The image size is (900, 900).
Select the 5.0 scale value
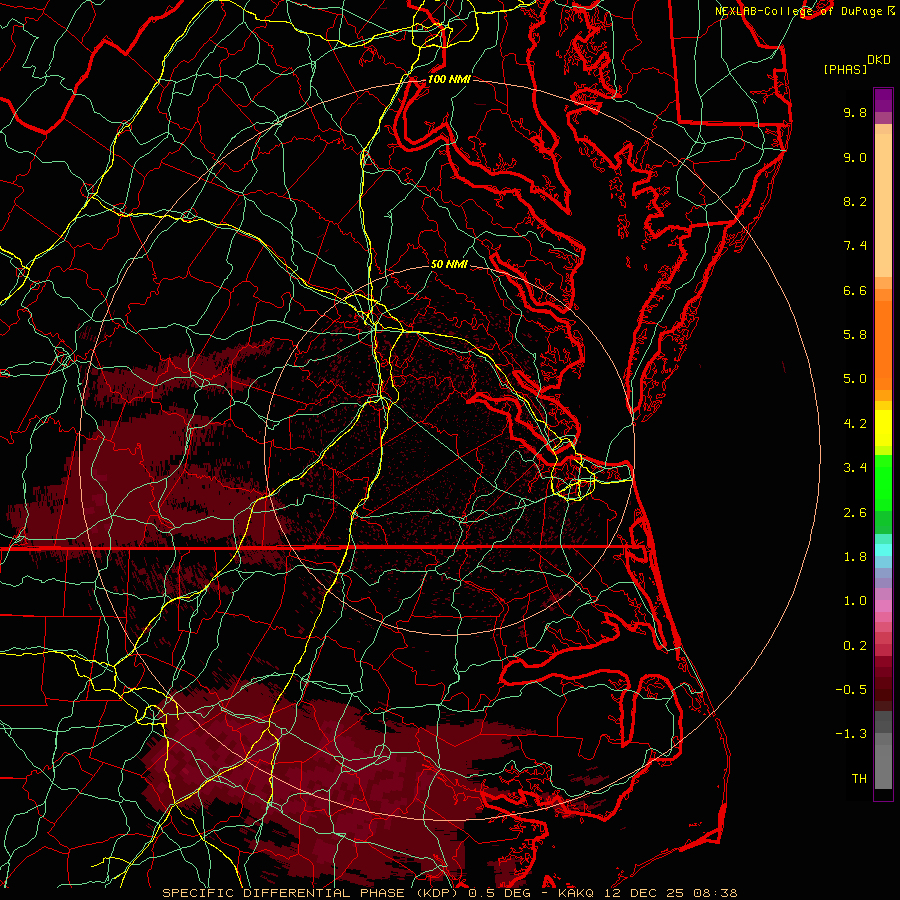tap(855, 379)
